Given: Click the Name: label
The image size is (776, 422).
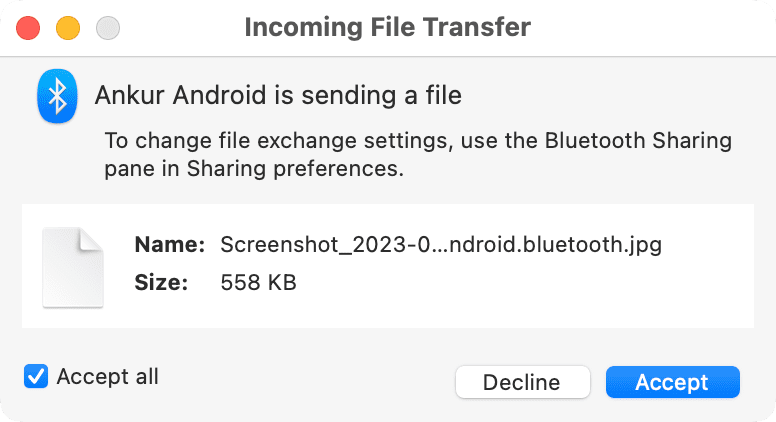Looking at the screenshot, I should pyautogui.click(x=170, y=244).
